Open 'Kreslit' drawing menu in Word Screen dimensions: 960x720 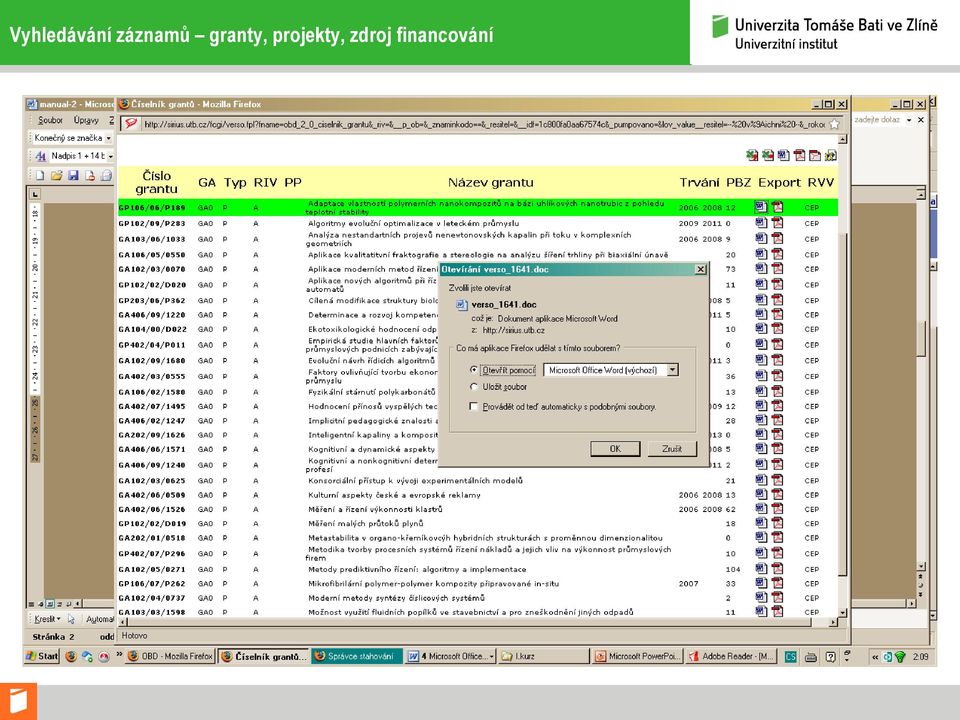tap(47, 619)
